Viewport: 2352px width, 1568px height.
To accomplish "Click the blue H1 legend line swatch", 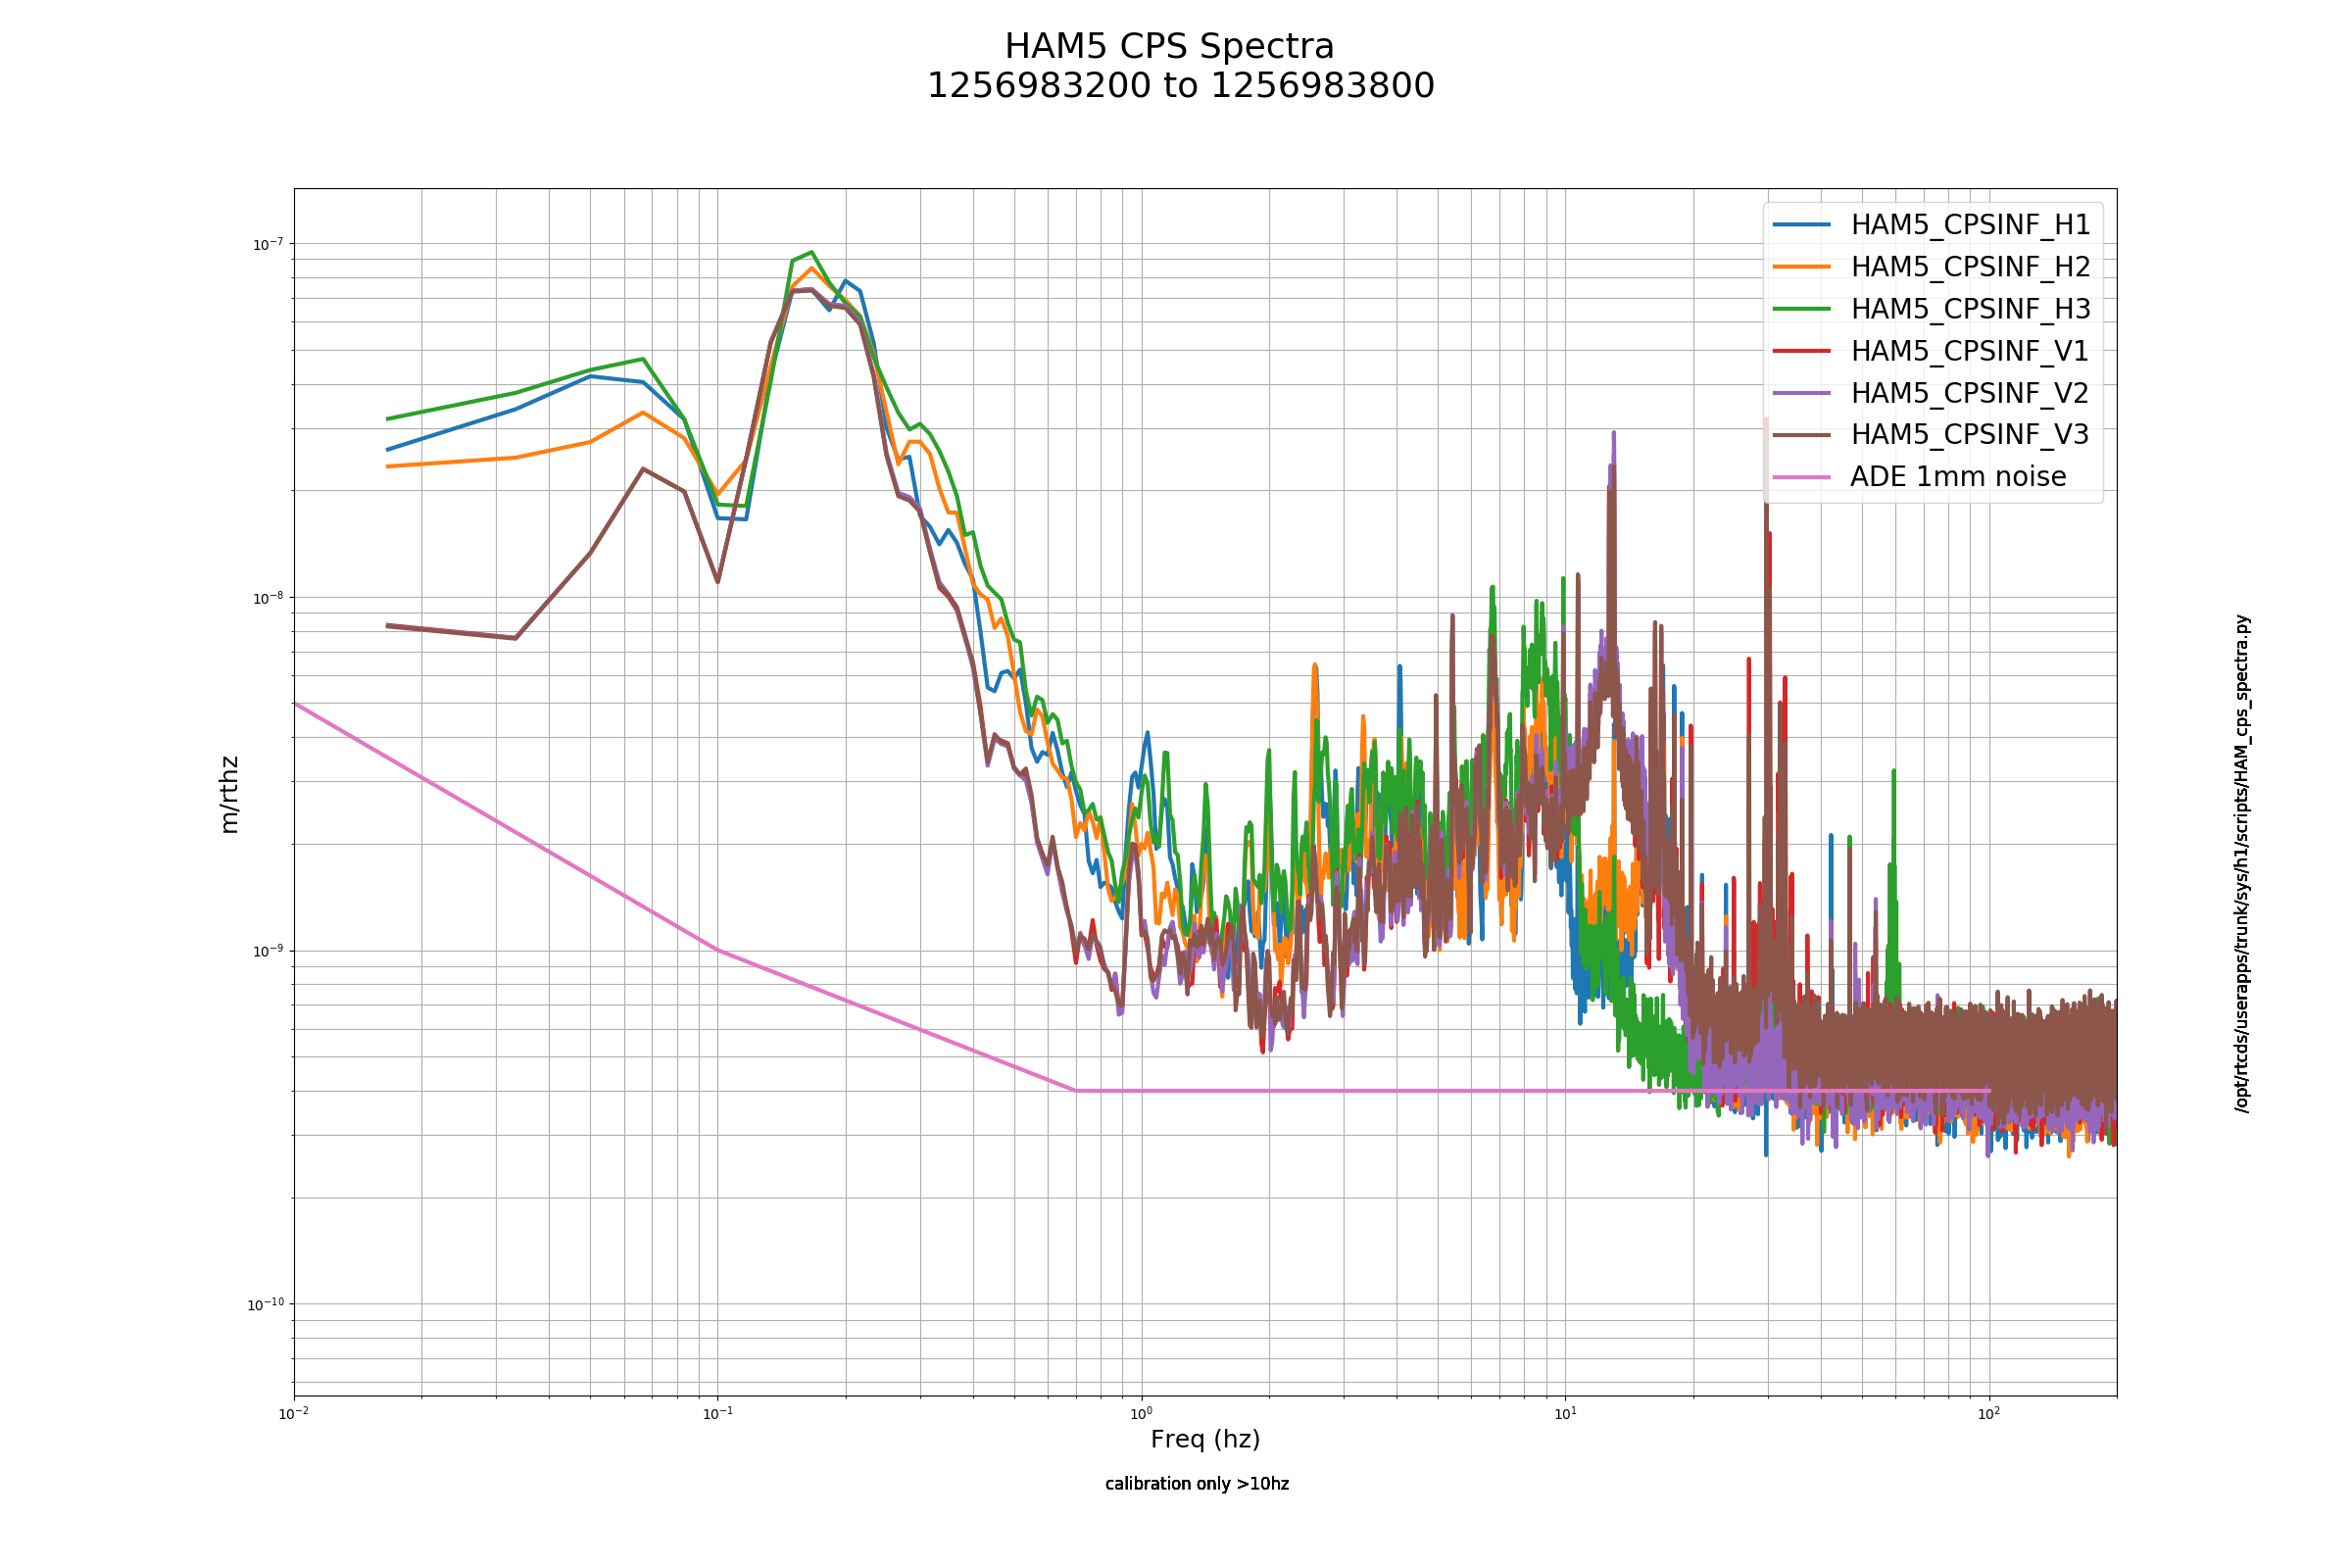I will [1802, 225].
